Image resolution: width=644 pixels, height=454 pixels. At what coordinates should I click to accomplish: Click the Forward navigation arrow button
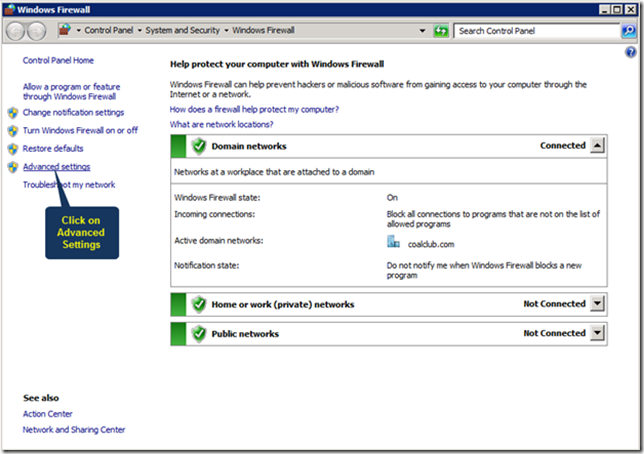[36, 31]
